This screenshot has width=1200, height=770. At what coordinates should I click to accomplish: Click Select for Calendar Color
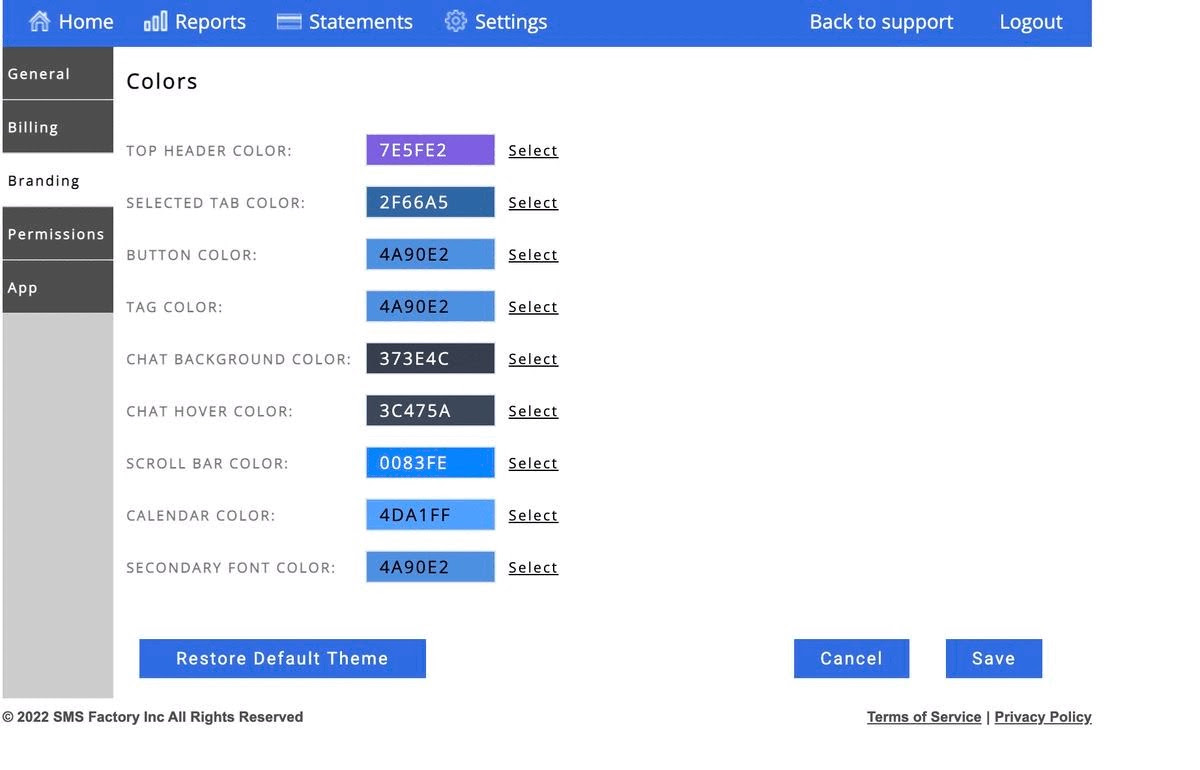[x=533, y=514]
